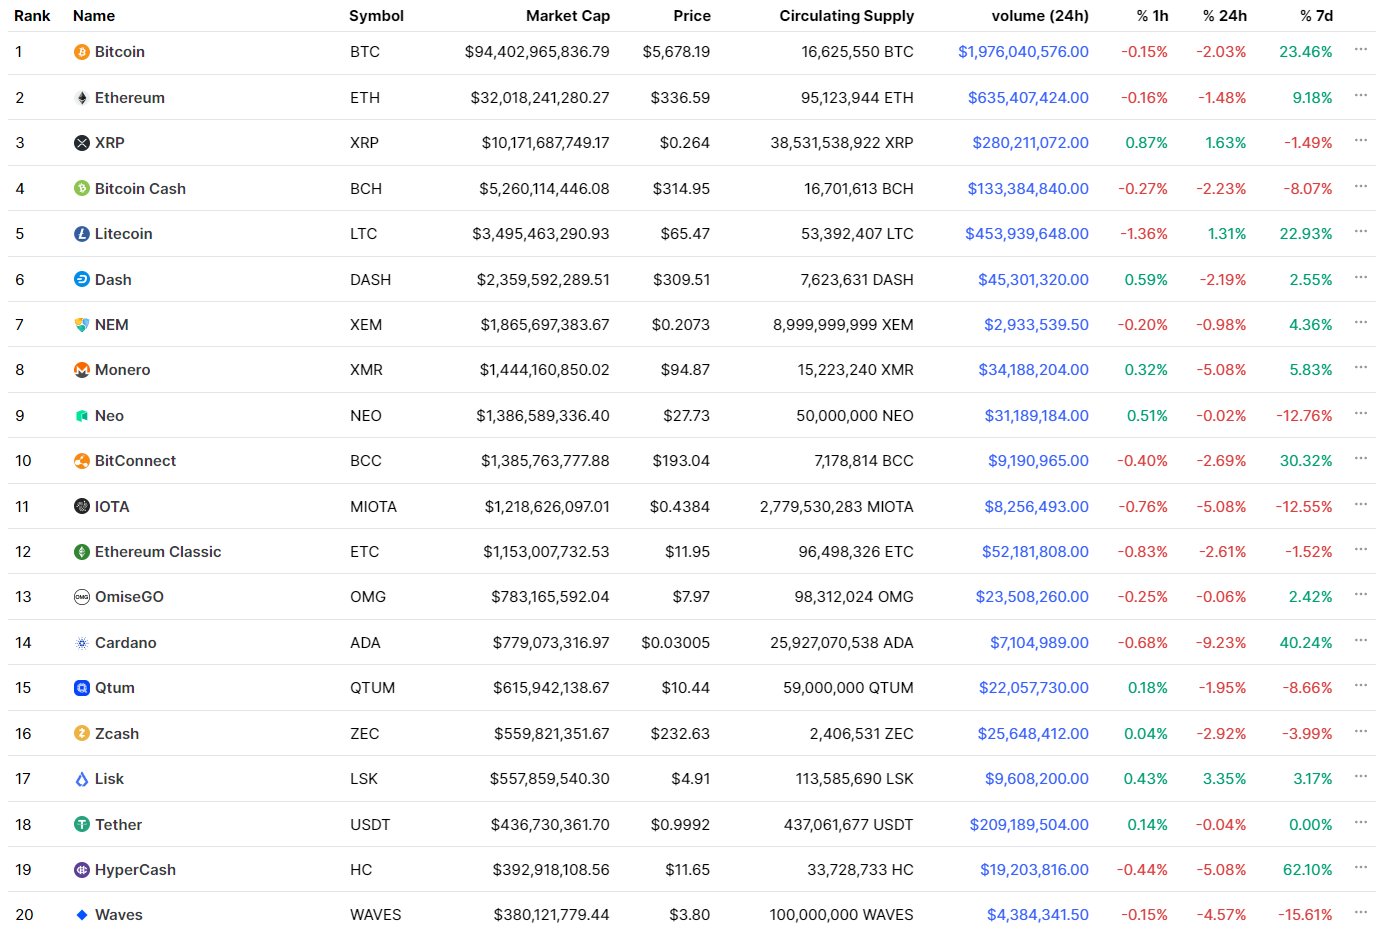Open Litecoin volume link $453,939,648.00
The image size is (1385, 933).
1027,234
